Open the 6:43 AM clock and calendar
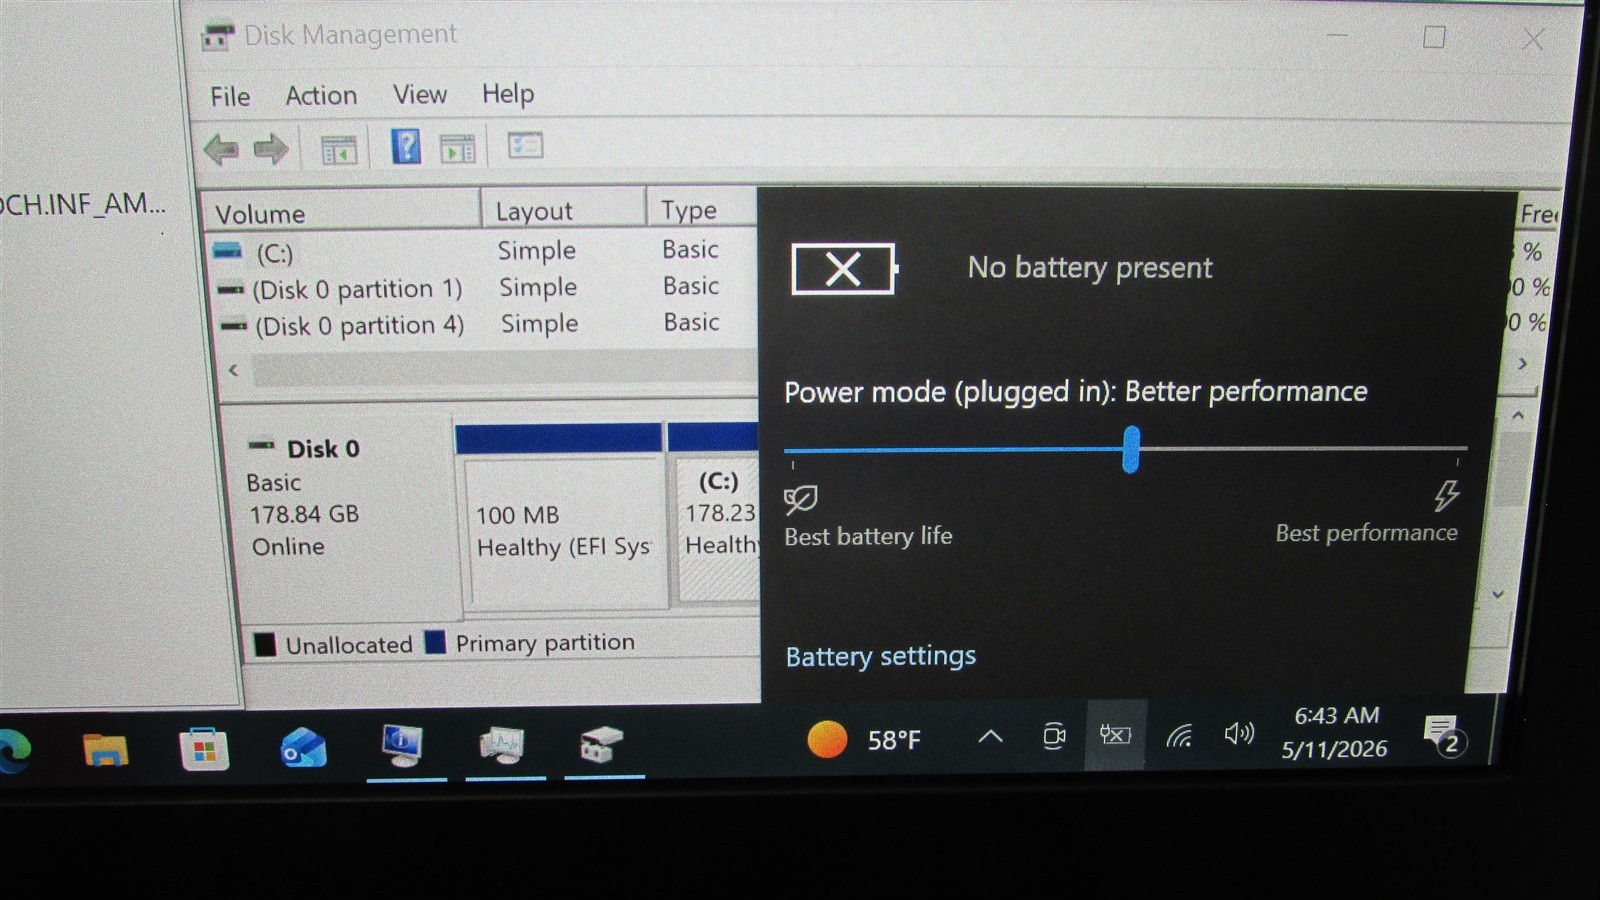Image resolution: width=1600 pixels, height=900 pixels. (x=1335, y=732)
